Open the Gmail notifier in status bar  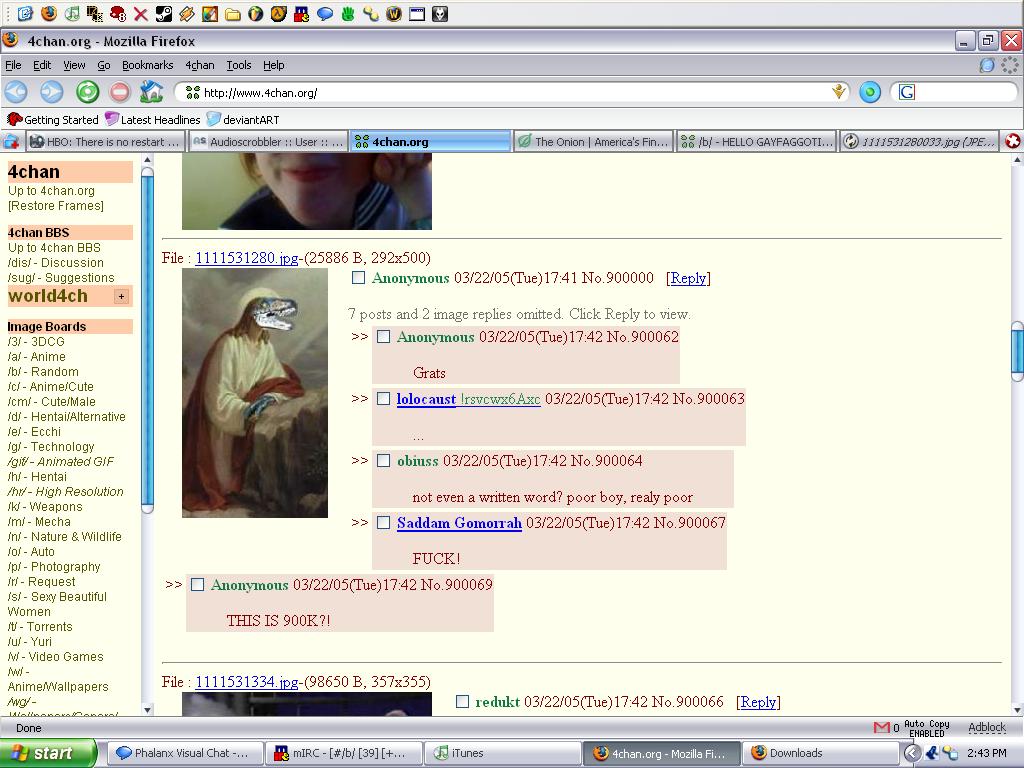(x=881, y=727)
